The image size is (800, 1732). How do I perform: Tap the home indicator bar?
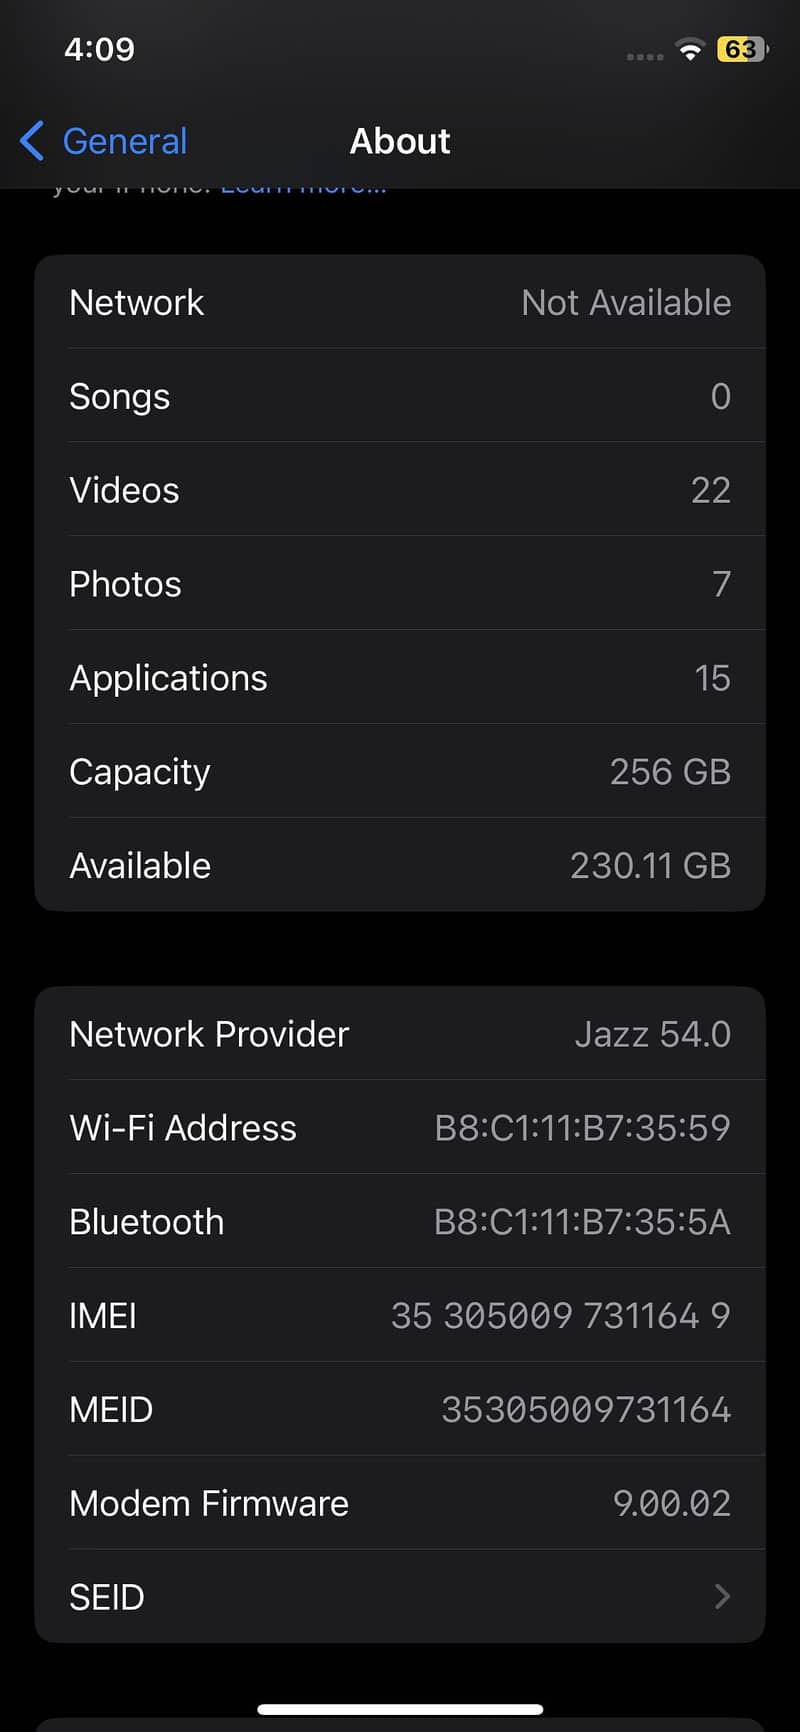tap(400, 1709)
